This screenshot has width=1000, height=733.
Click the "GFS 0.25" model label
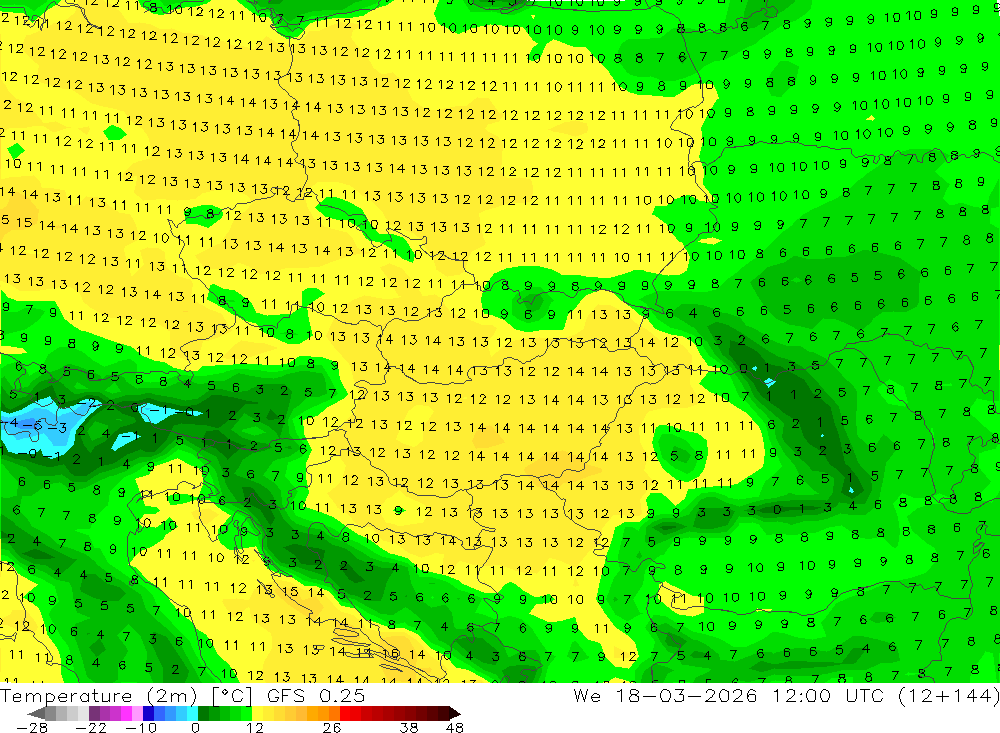coord(316,696)
